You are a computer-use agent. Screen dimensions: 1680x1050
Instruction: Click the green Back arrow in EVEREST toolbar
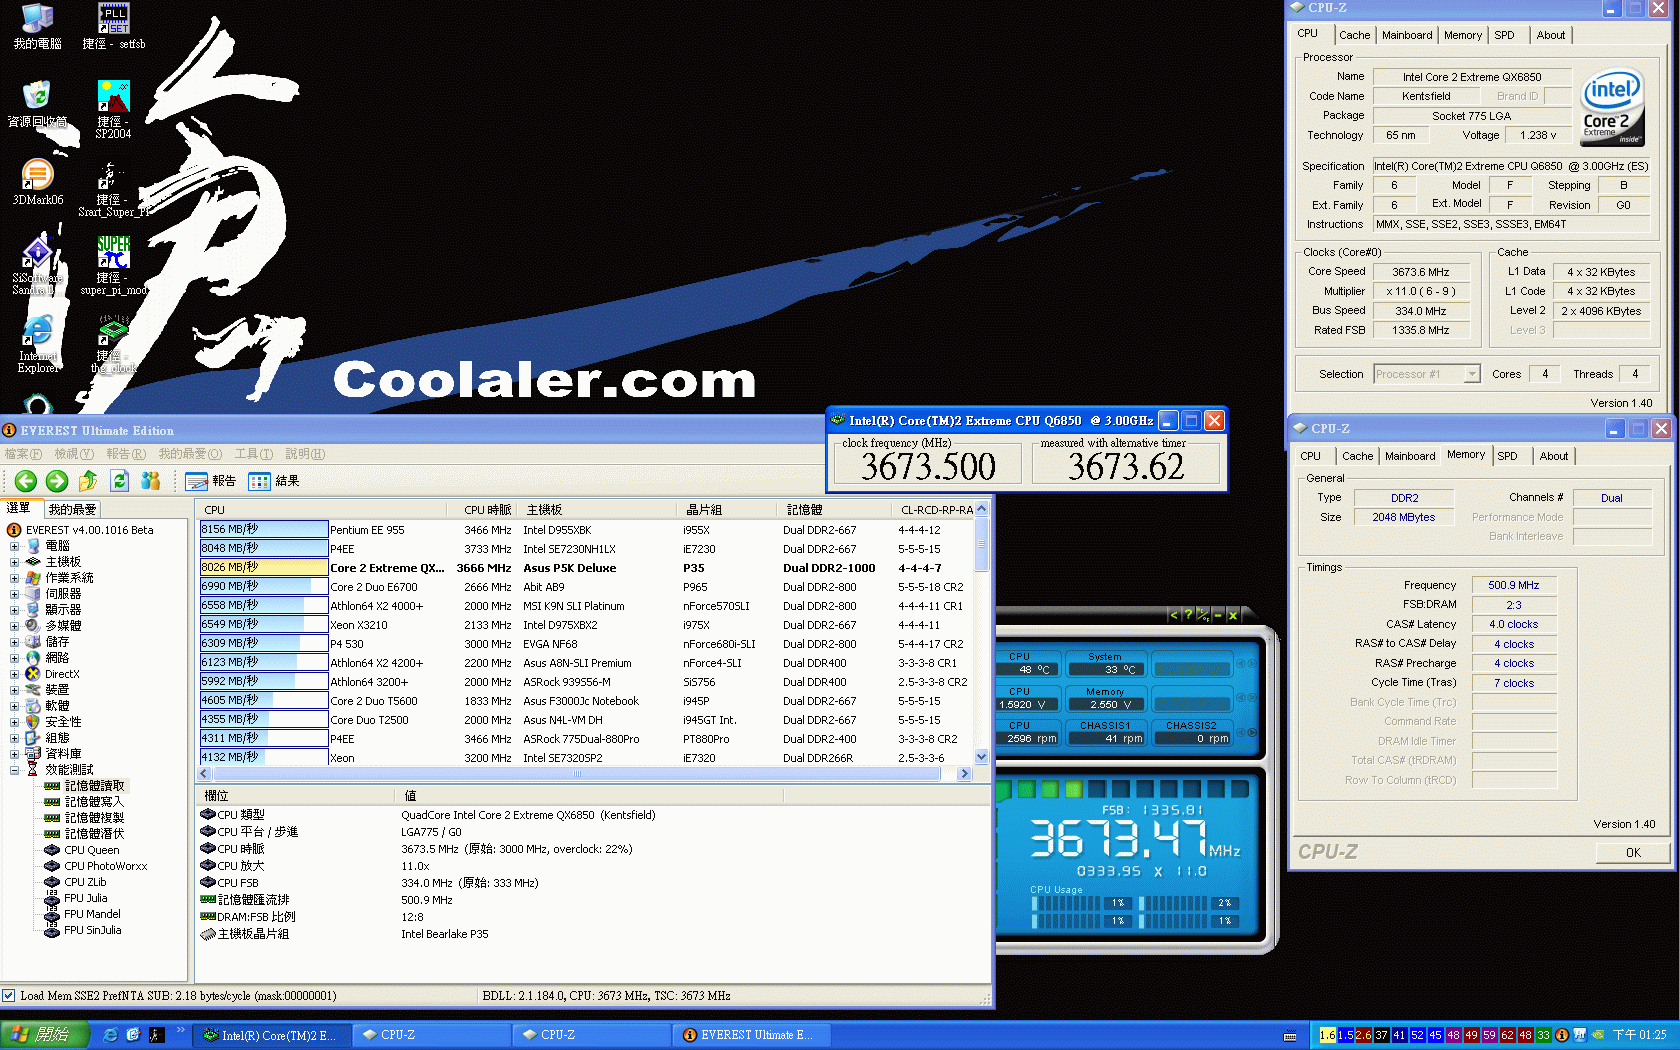pyautogui.click(x=26, y=481)
